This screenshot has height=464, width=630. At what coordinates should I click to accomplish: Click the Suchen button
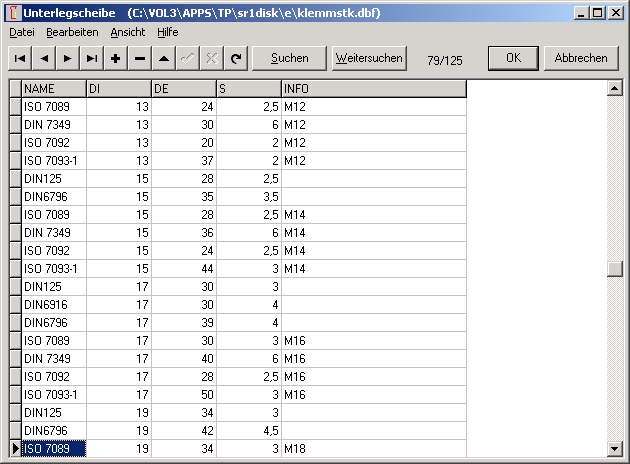(289, 58)
